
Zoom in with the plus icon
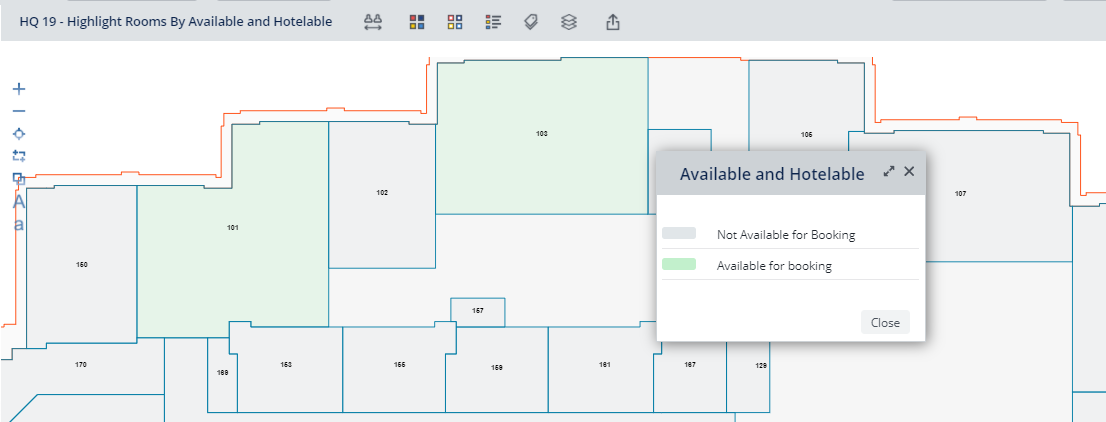18,88
